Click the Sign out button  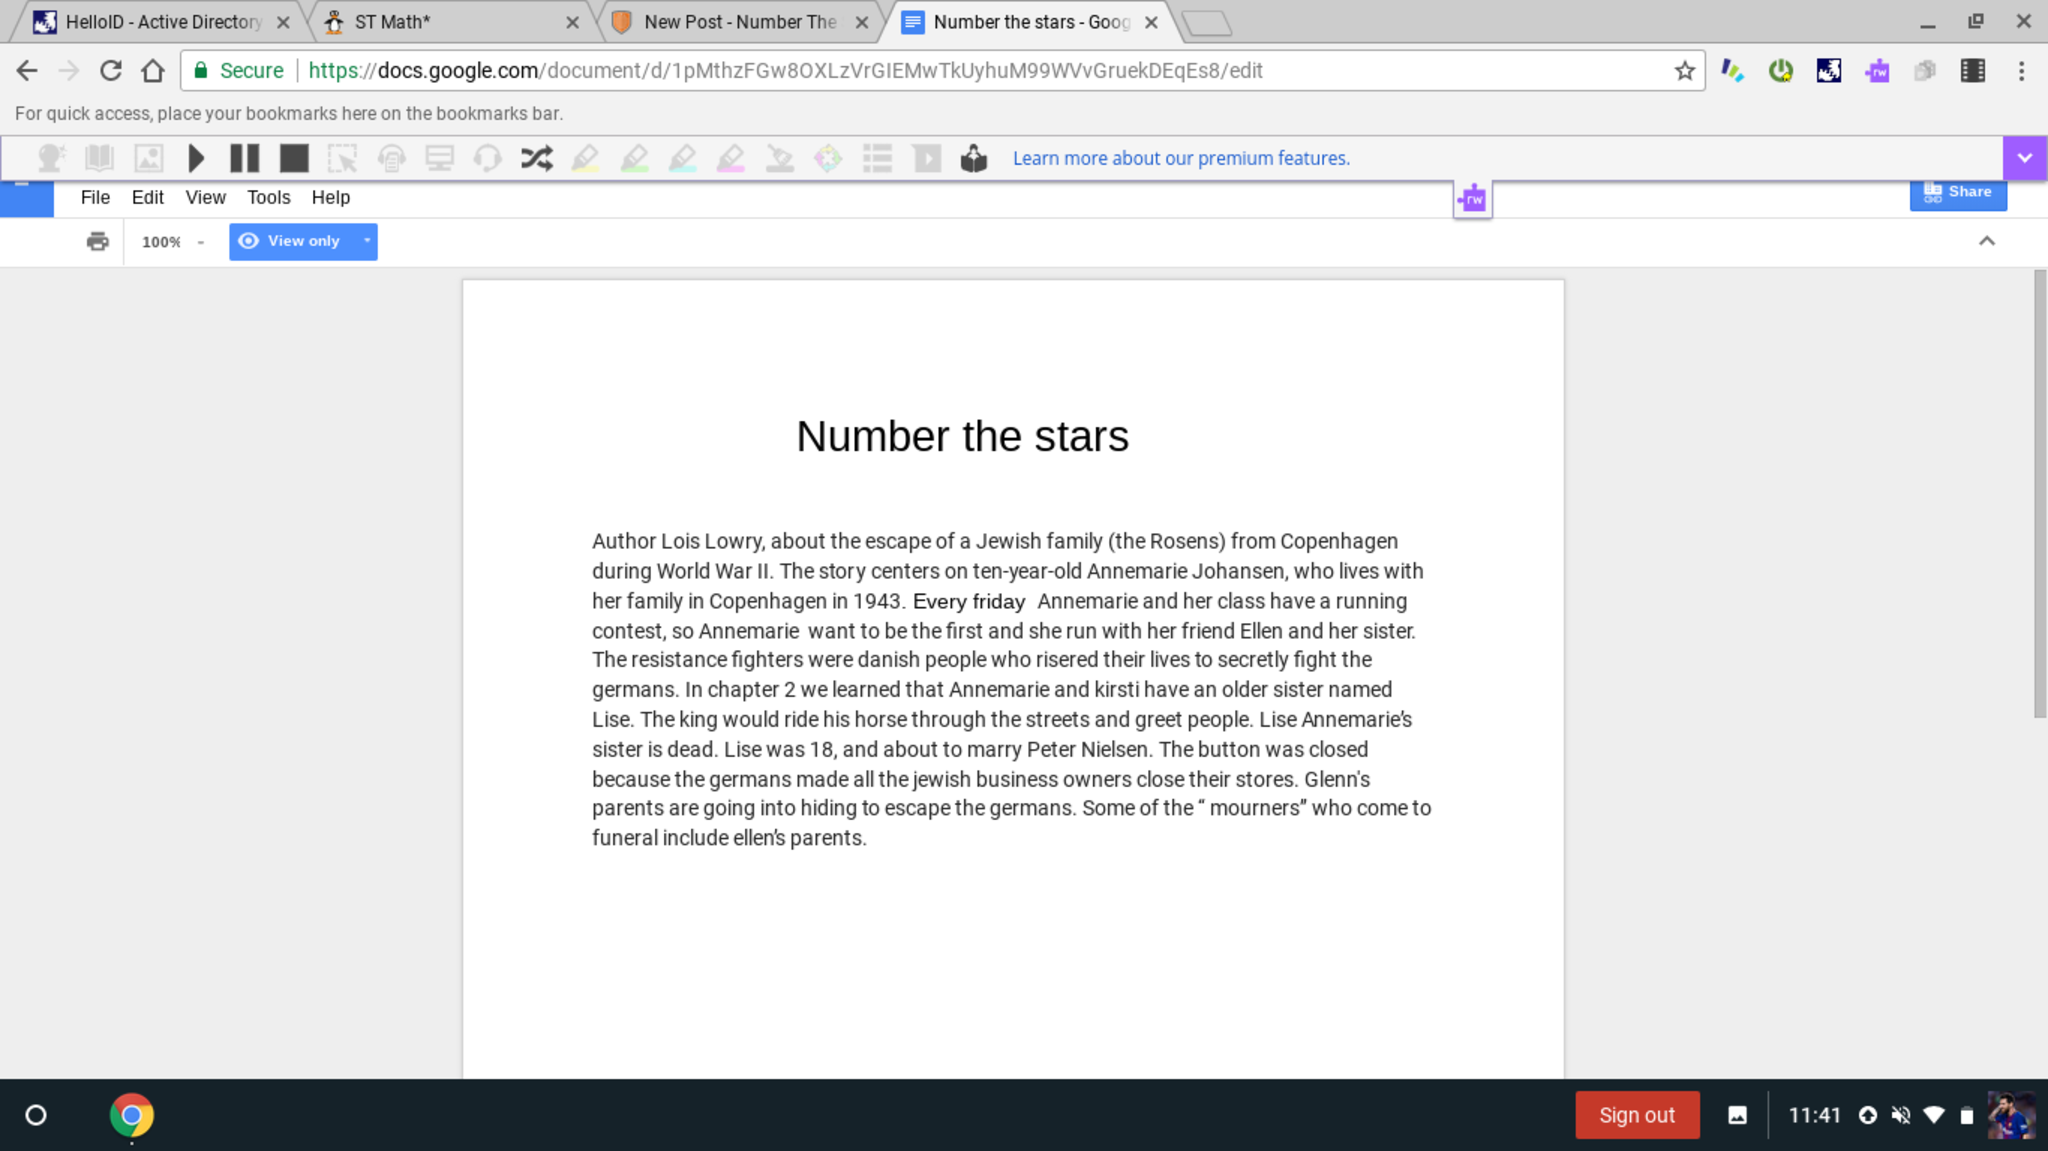coord(1636,1115)
